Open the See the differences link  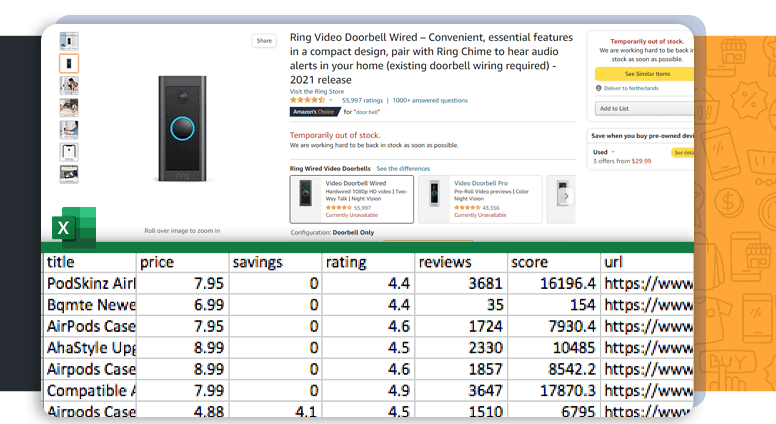click(403, 169)
